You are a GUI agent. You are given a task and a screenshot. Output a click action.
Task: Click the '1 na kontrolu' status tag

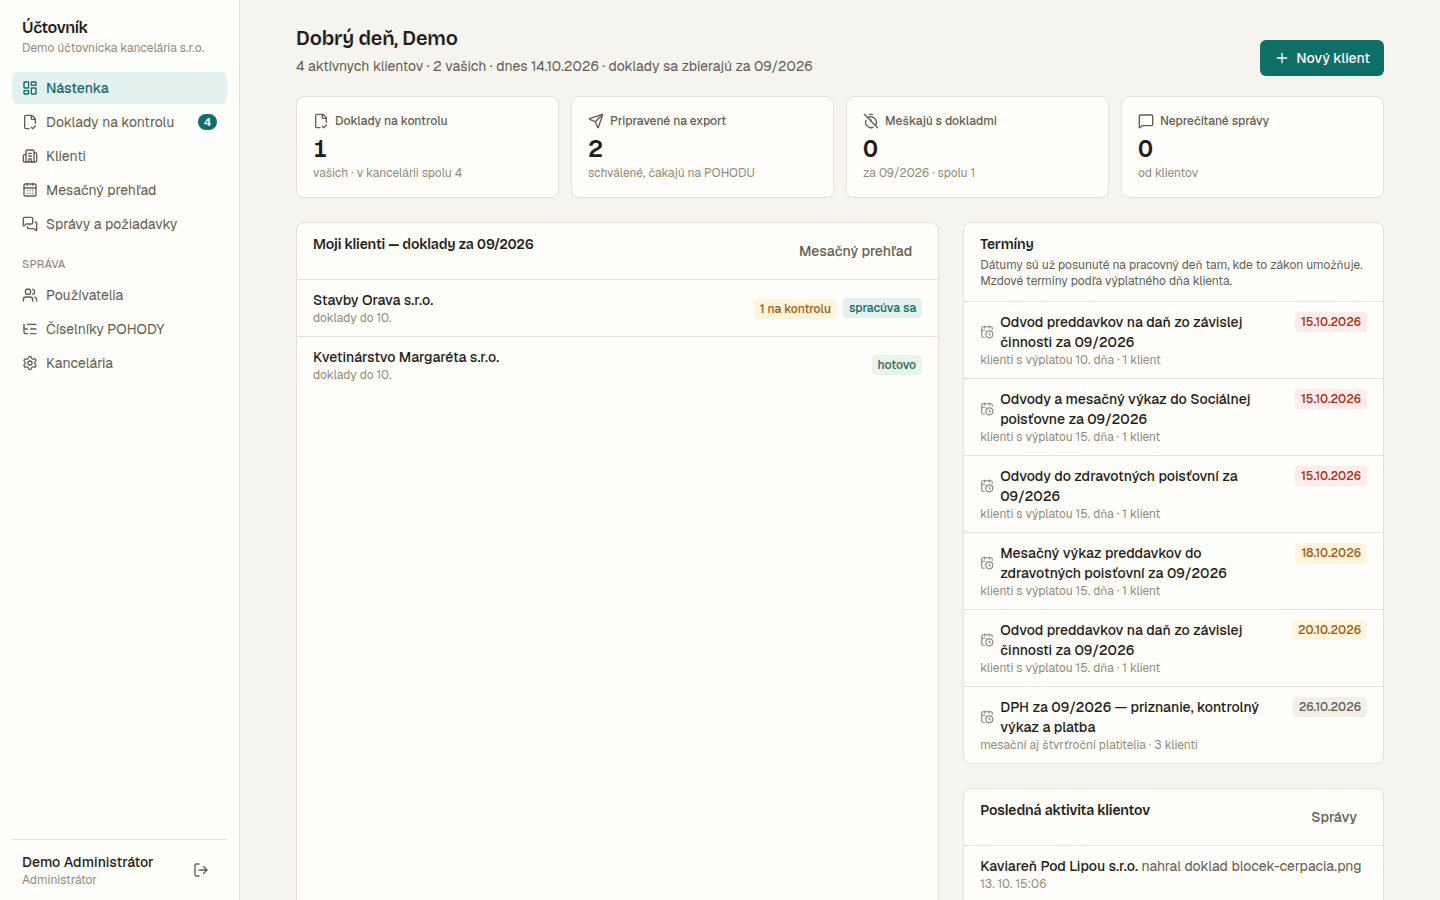tap(795, 309)
